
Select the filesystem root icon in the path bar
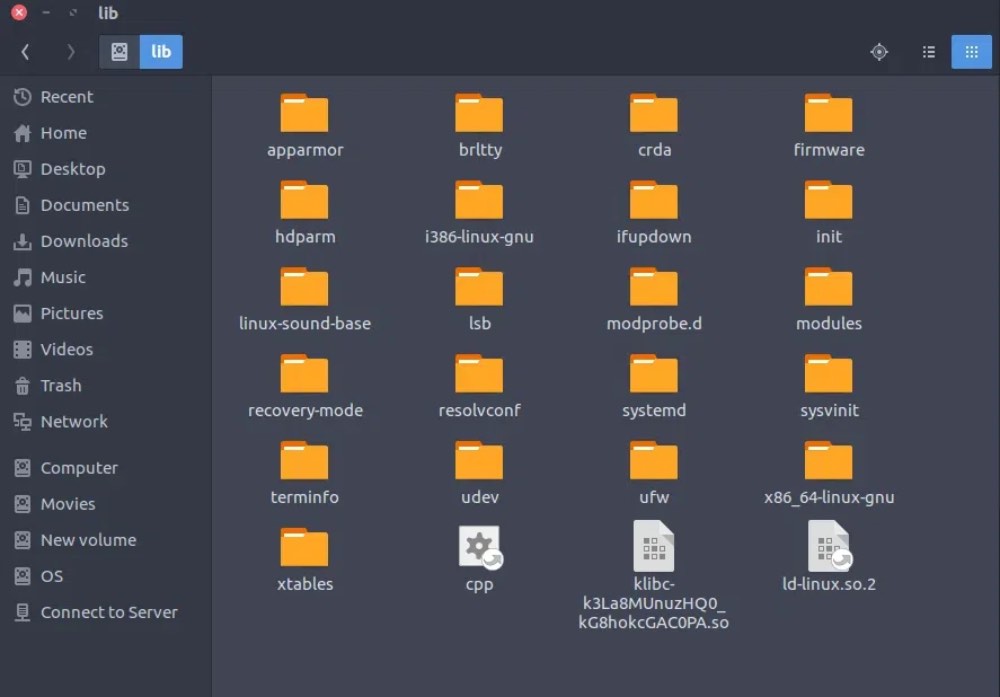pyautogui.click(x=119, y=51)
